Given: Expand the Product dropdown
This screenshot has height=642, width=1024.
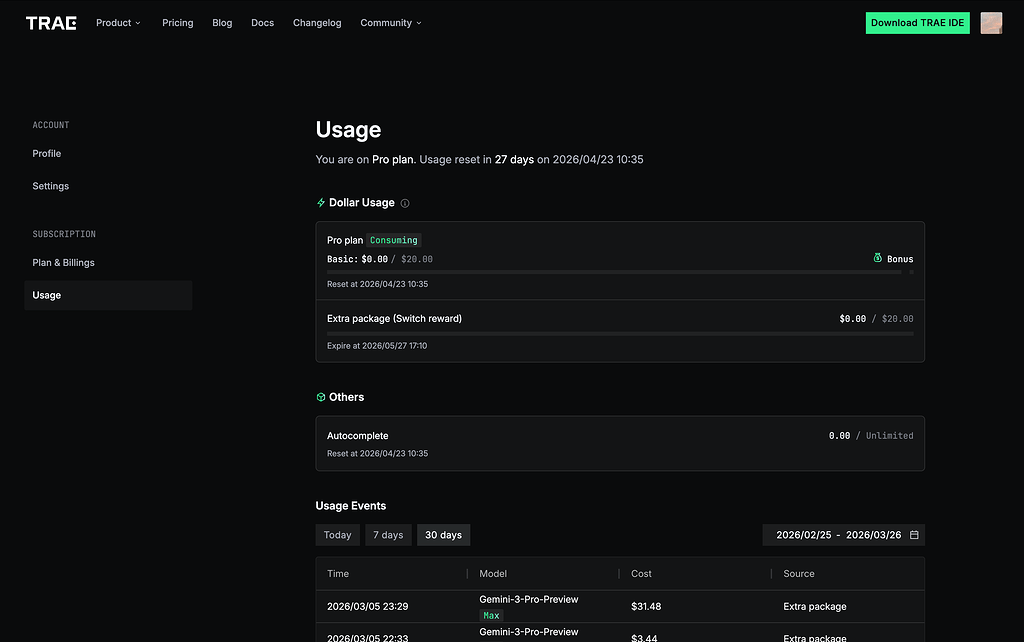Looking at the screenshot, I should click(118, 23).
